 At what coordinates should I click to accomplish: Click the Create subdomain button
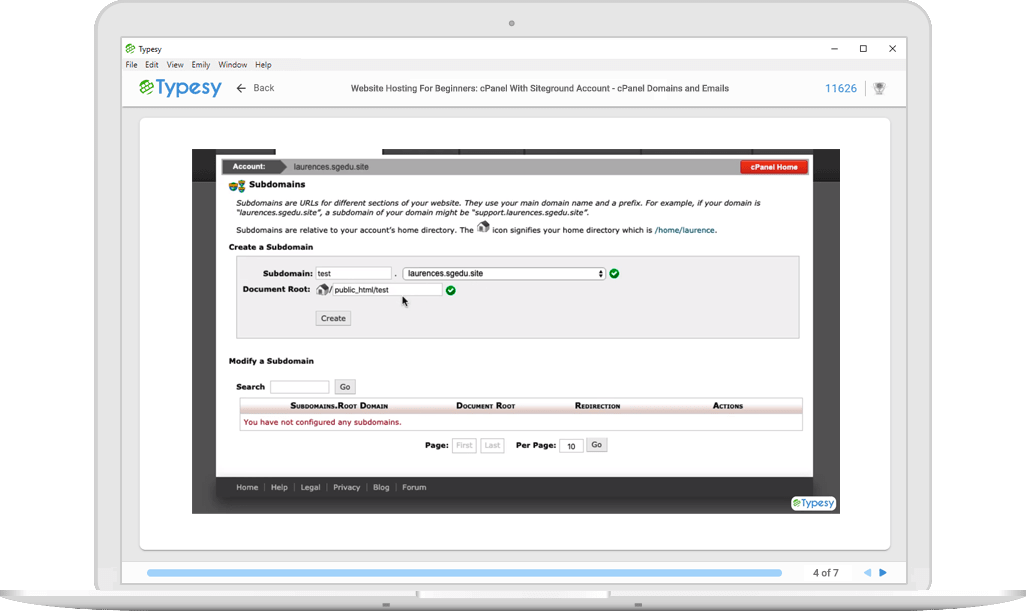(x=333, y=319)
